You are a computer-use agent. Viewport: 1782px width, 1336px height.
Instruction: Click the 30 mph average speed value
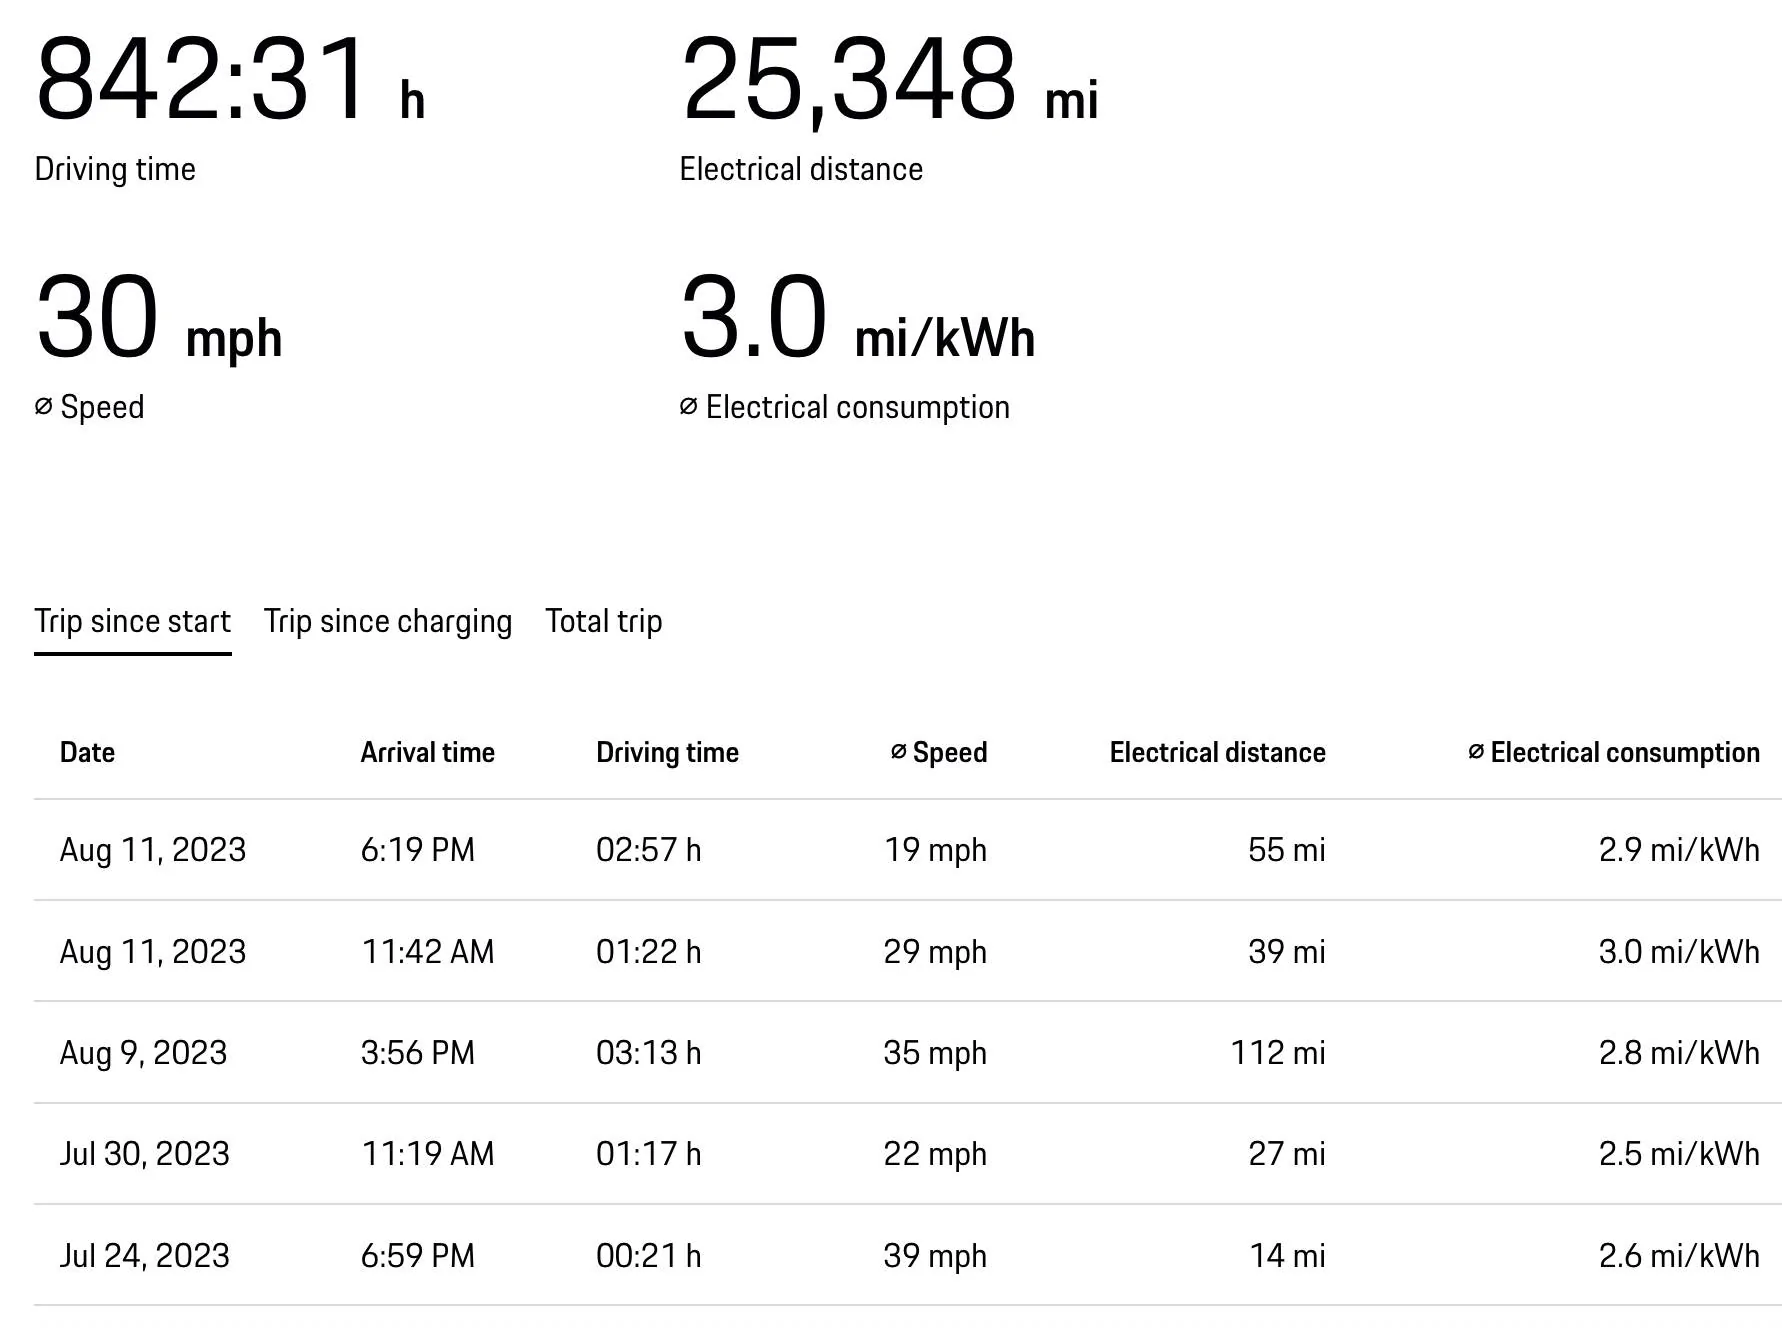(158, 317)
